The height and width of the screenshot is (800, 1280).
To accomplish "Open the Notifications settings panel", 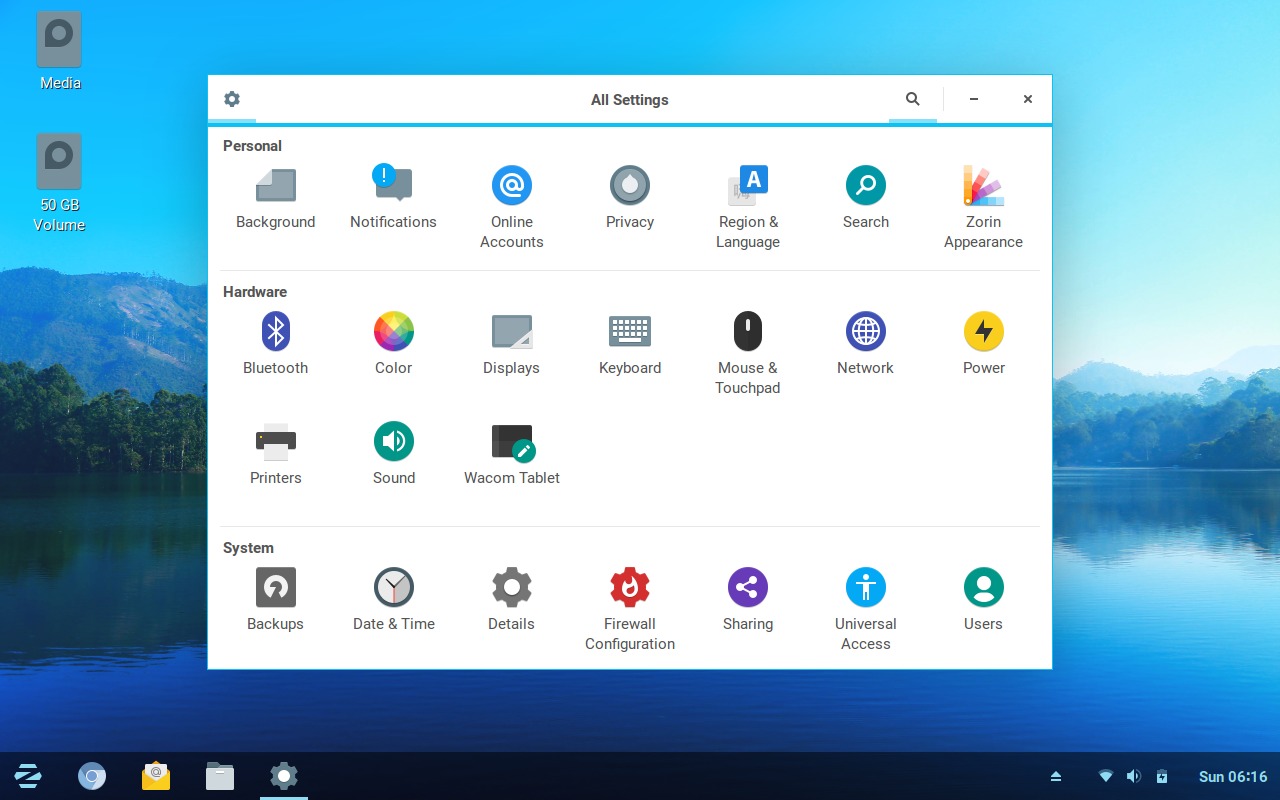I will click(393, 195).
